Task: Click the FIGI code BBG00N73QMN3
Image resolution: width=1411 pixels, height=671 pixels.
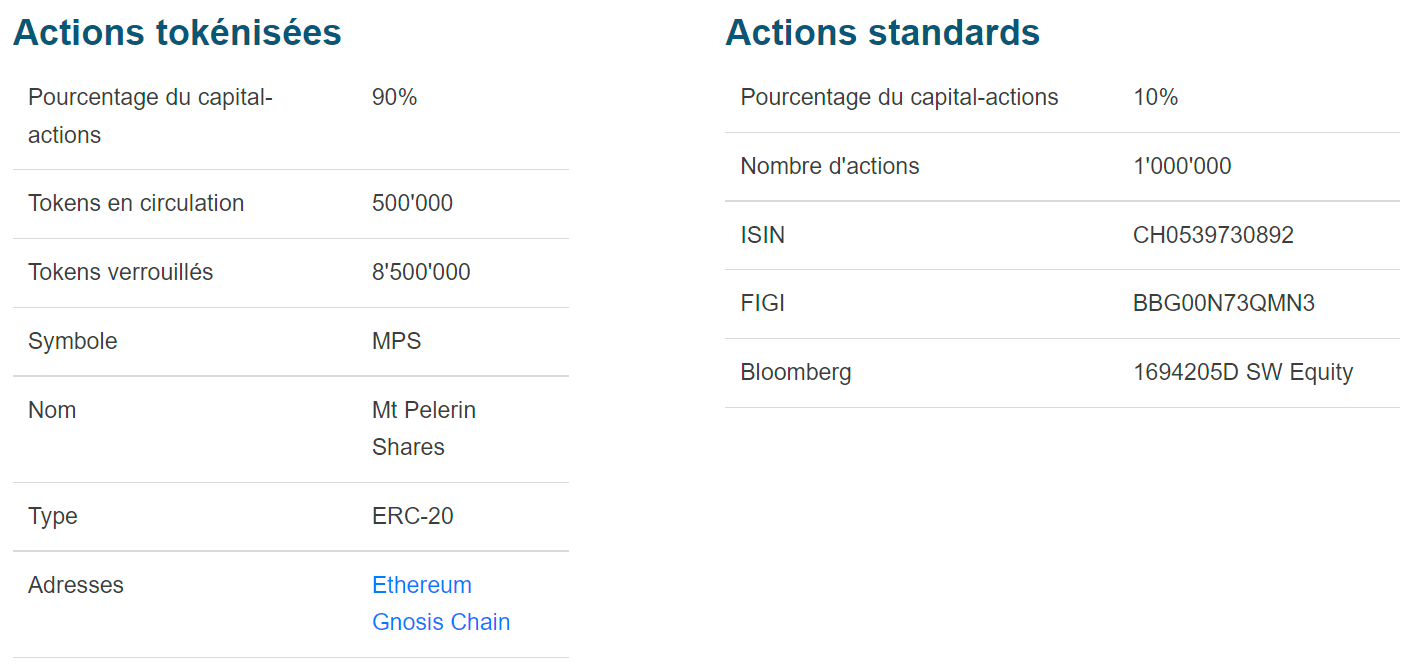Action: 1223,303
